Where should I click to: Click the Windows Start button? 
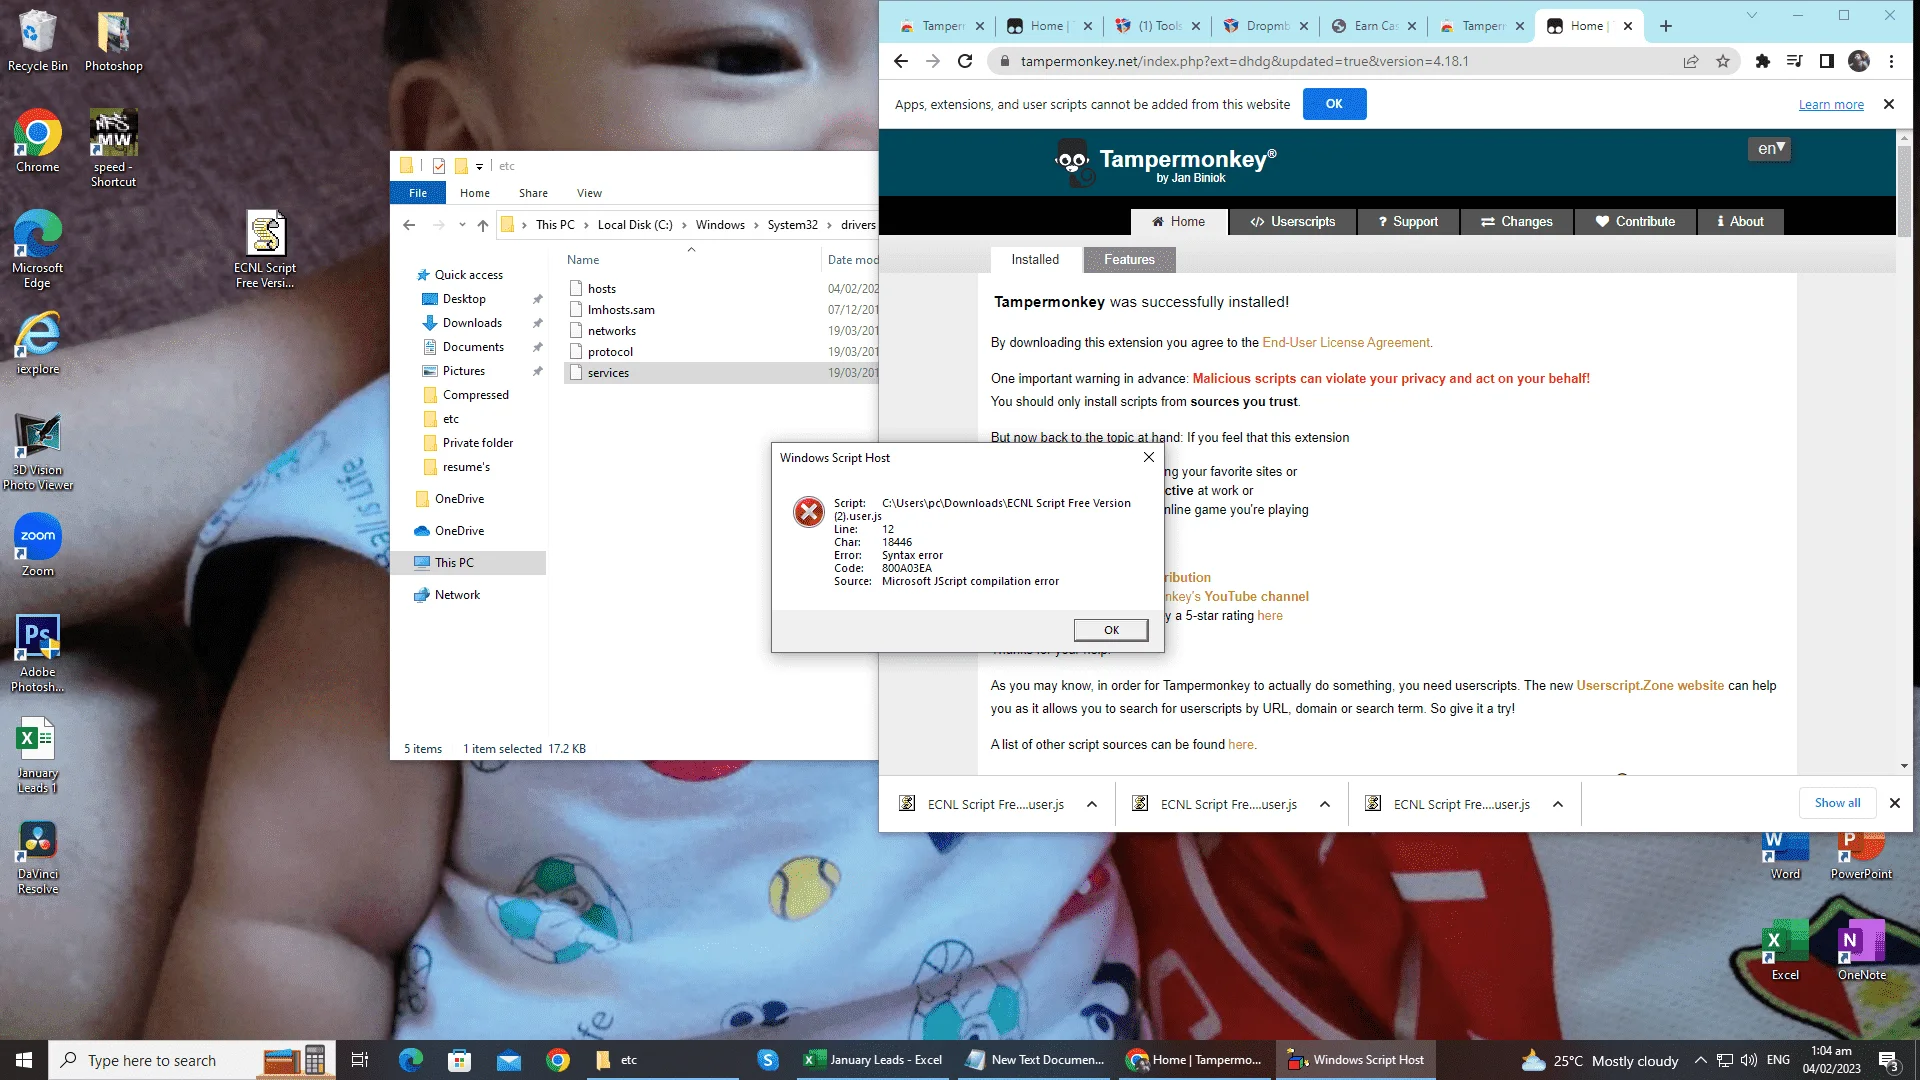[24, 1060]
